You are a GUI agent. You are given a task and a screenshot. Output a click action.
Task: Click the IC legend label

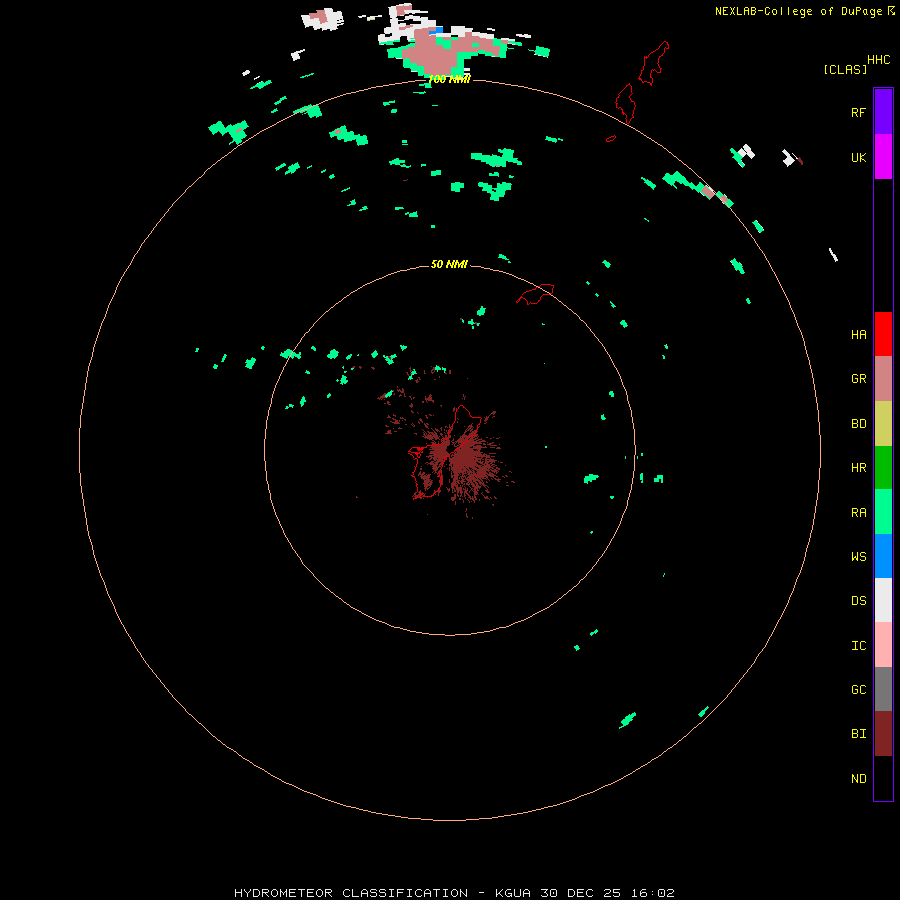coord(858,646)
